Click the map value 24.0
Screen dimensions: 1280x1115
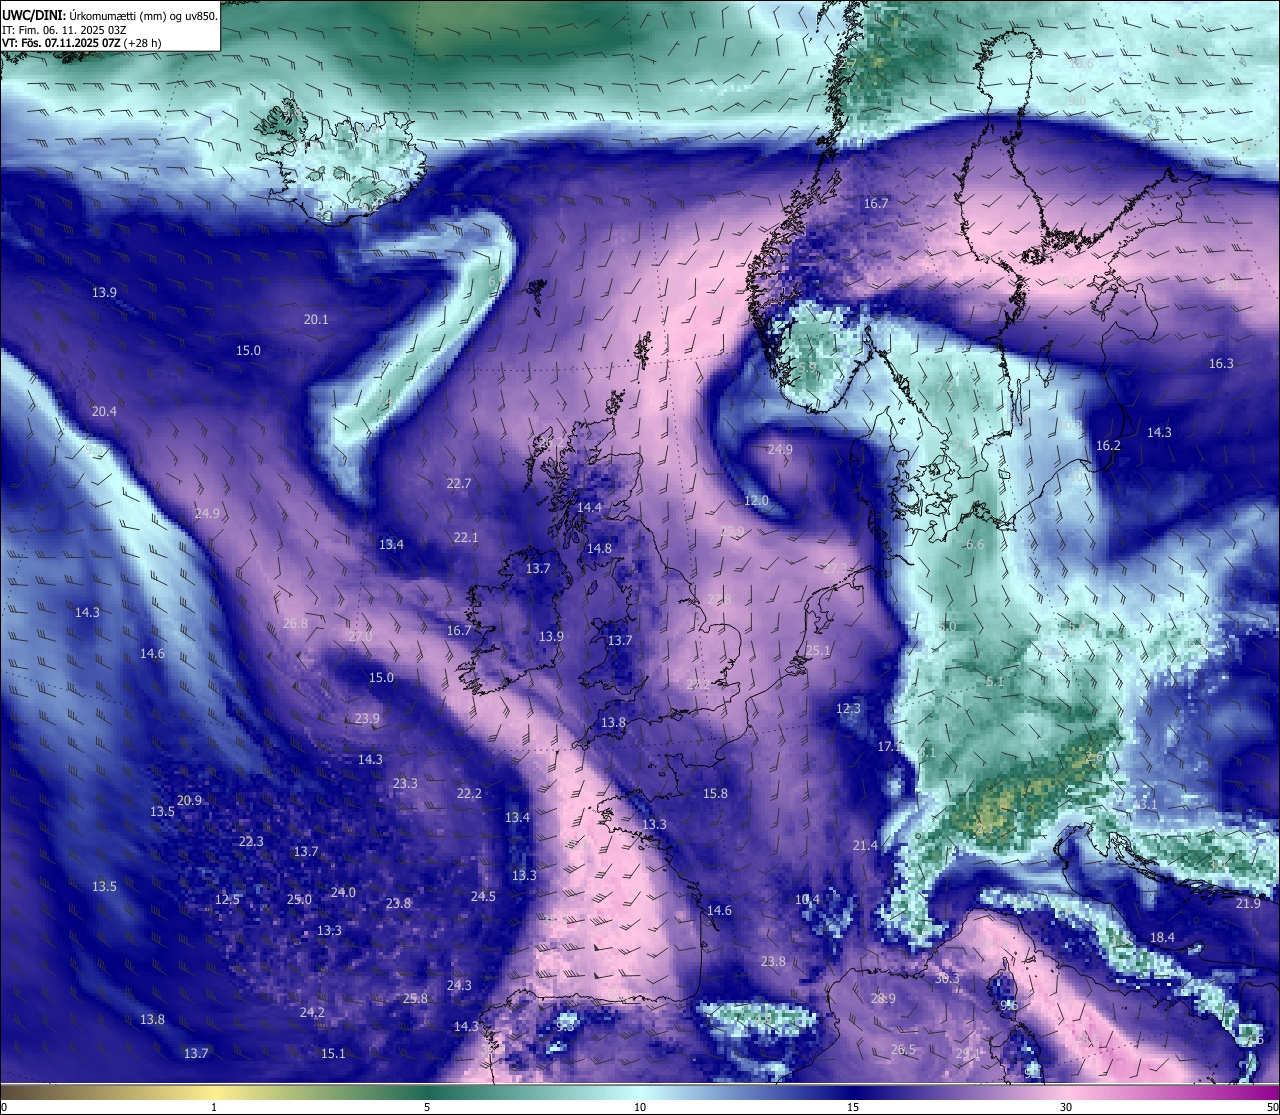point(343,893)
